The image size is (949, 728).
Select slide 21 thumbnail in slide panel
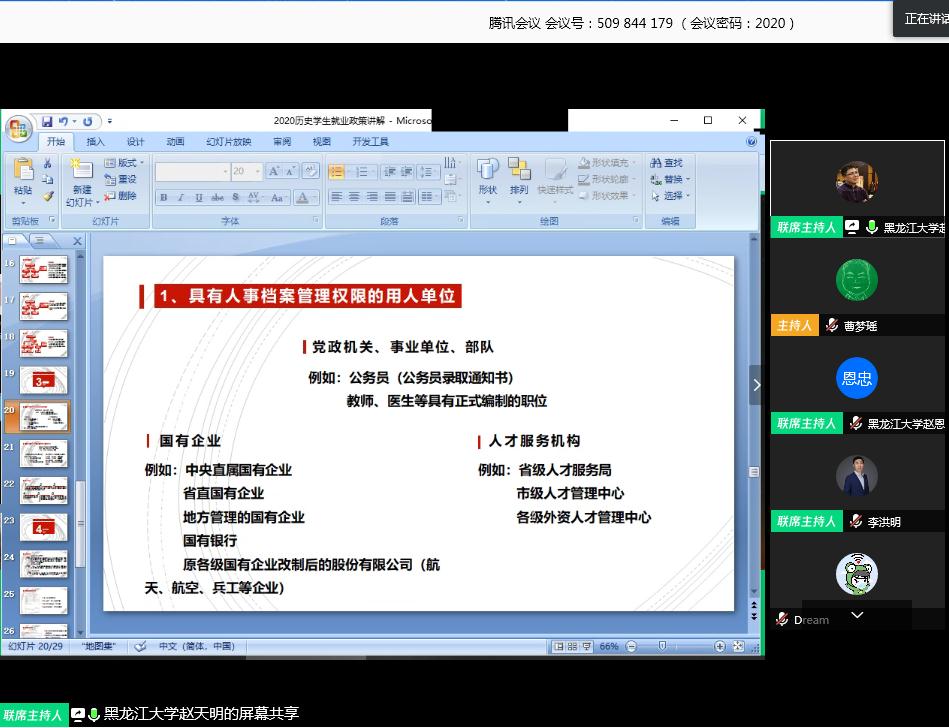click(x=43, y=453)
